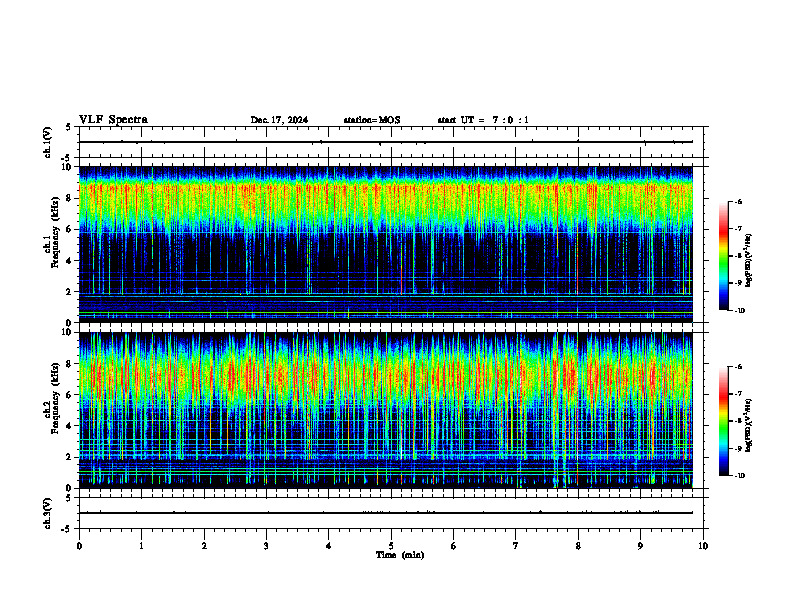
Task: Click the time axis tick label '10'
Action: click(x=703, y=546)
